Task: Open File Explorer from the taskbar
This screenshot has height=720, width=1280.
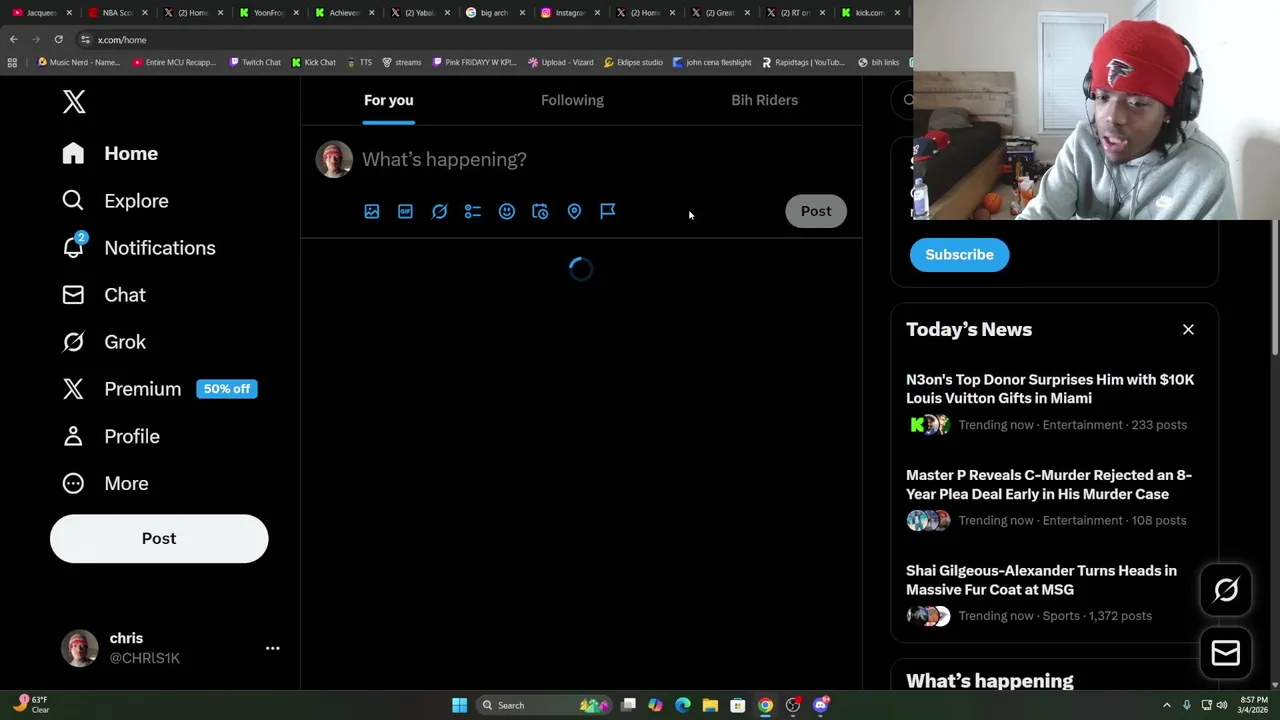Action: pos(710,705)
